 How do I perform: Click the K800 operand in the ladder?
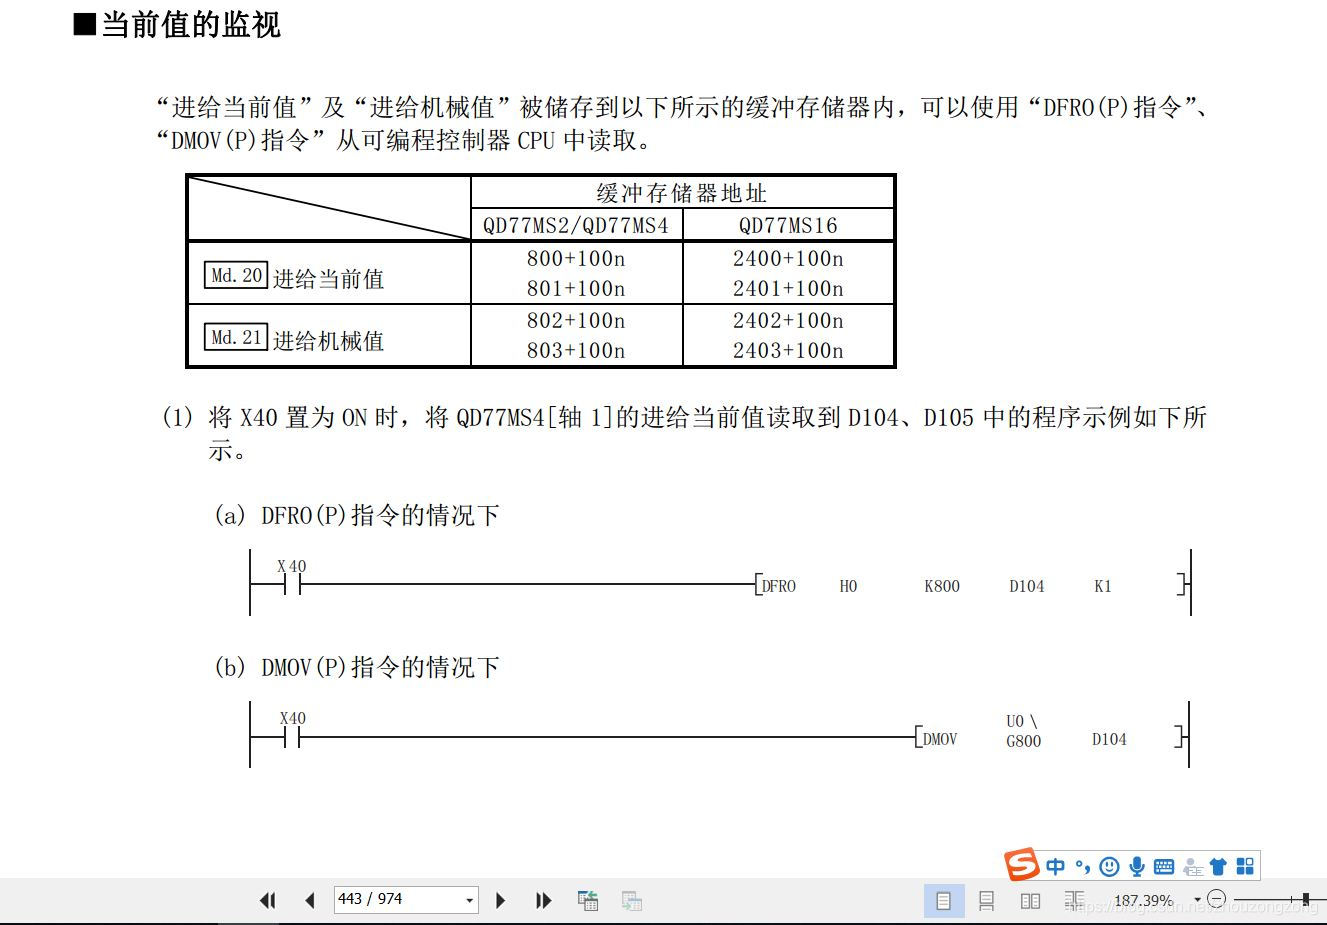click(942, 586)
